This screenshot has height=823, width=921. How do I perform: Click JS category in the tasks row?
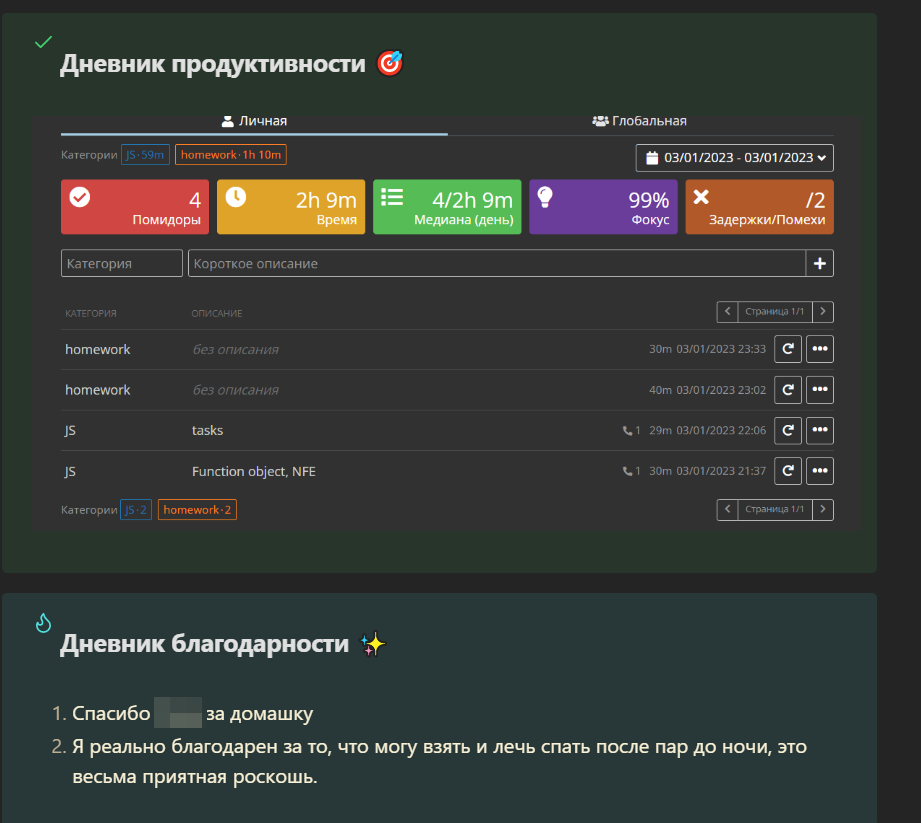click(70, 431)
